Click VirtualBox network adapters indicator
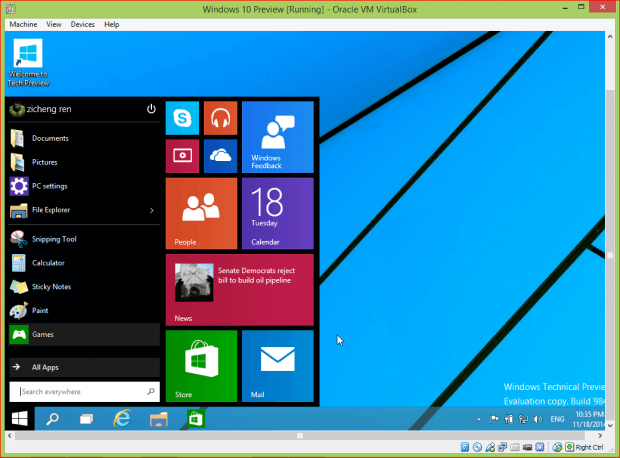This screenshot has height=458, width=620. [x=503, y=447]
